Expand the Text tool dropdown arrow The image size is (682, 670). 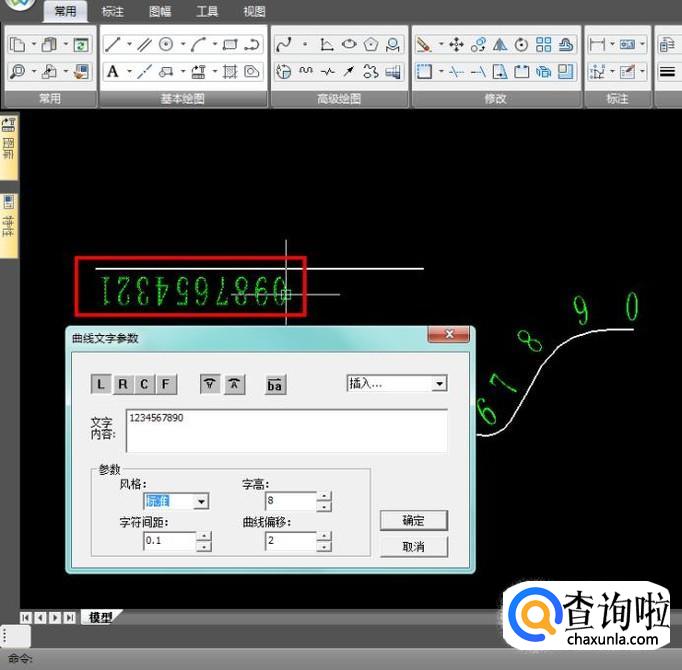coord(129,71)
